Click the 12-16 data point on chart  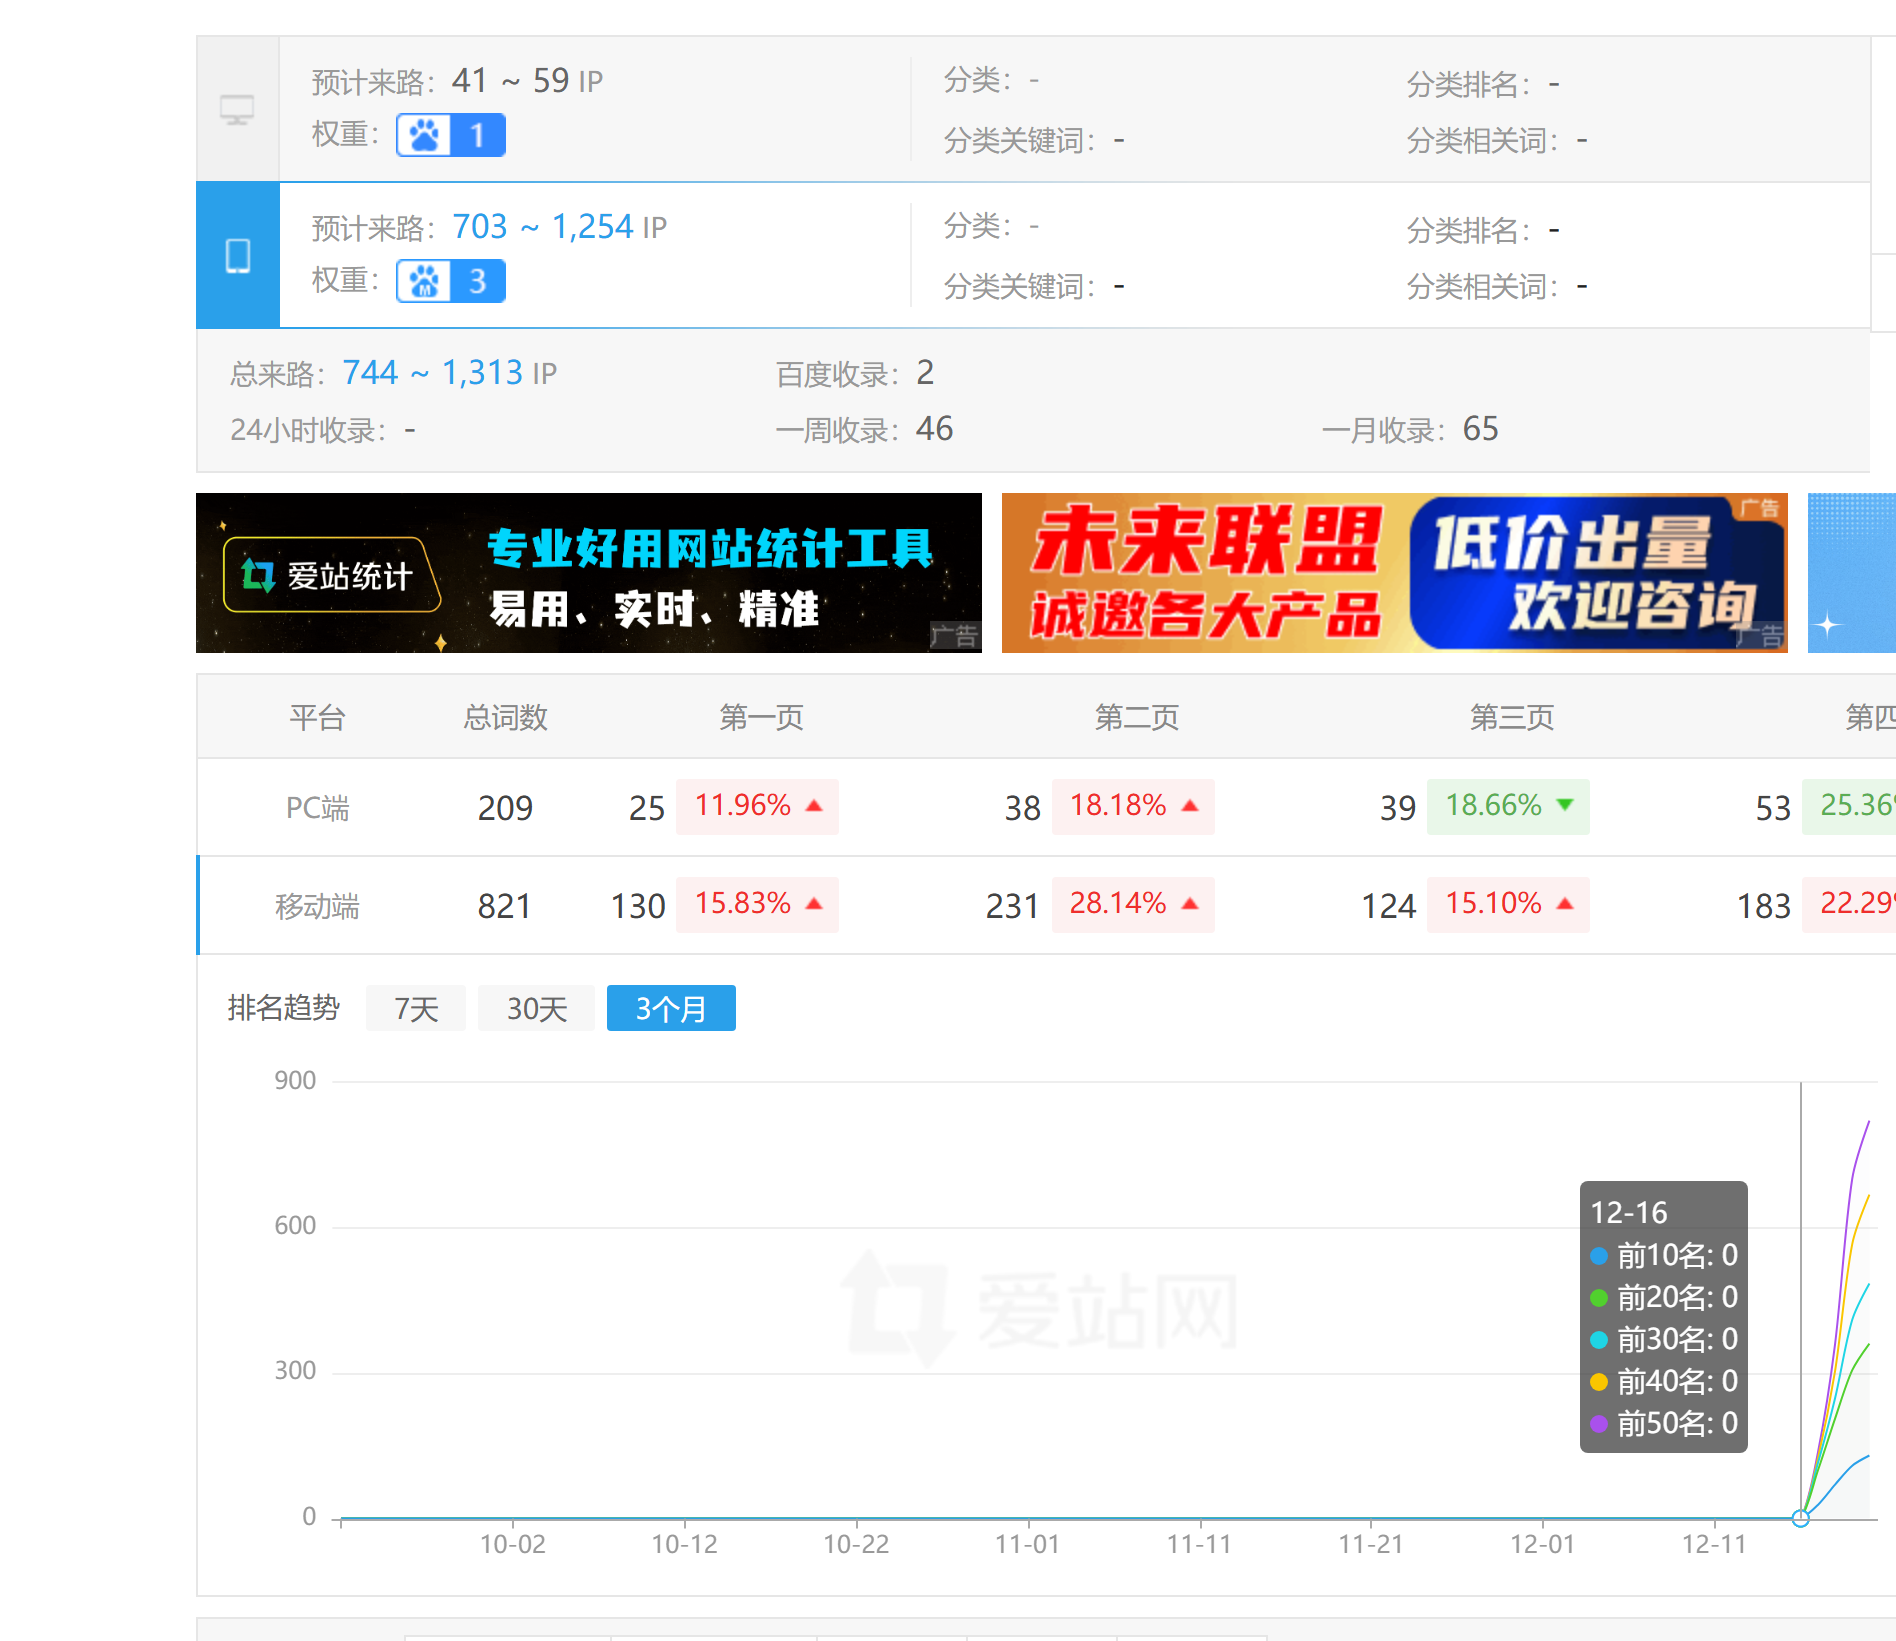[x=1801, y=1518]
